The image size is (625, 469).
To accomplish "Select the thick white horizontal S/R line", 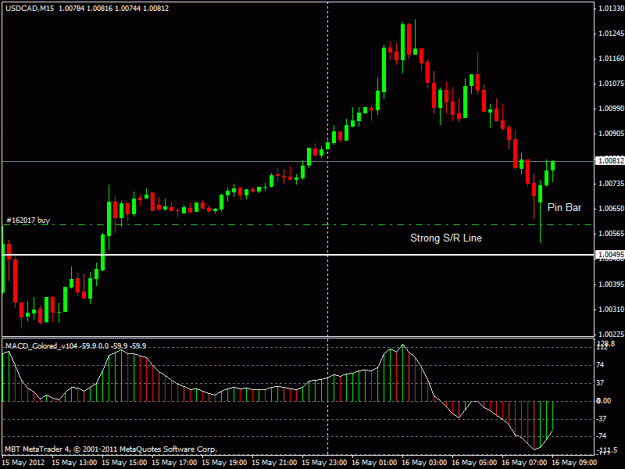I will 298,255.
